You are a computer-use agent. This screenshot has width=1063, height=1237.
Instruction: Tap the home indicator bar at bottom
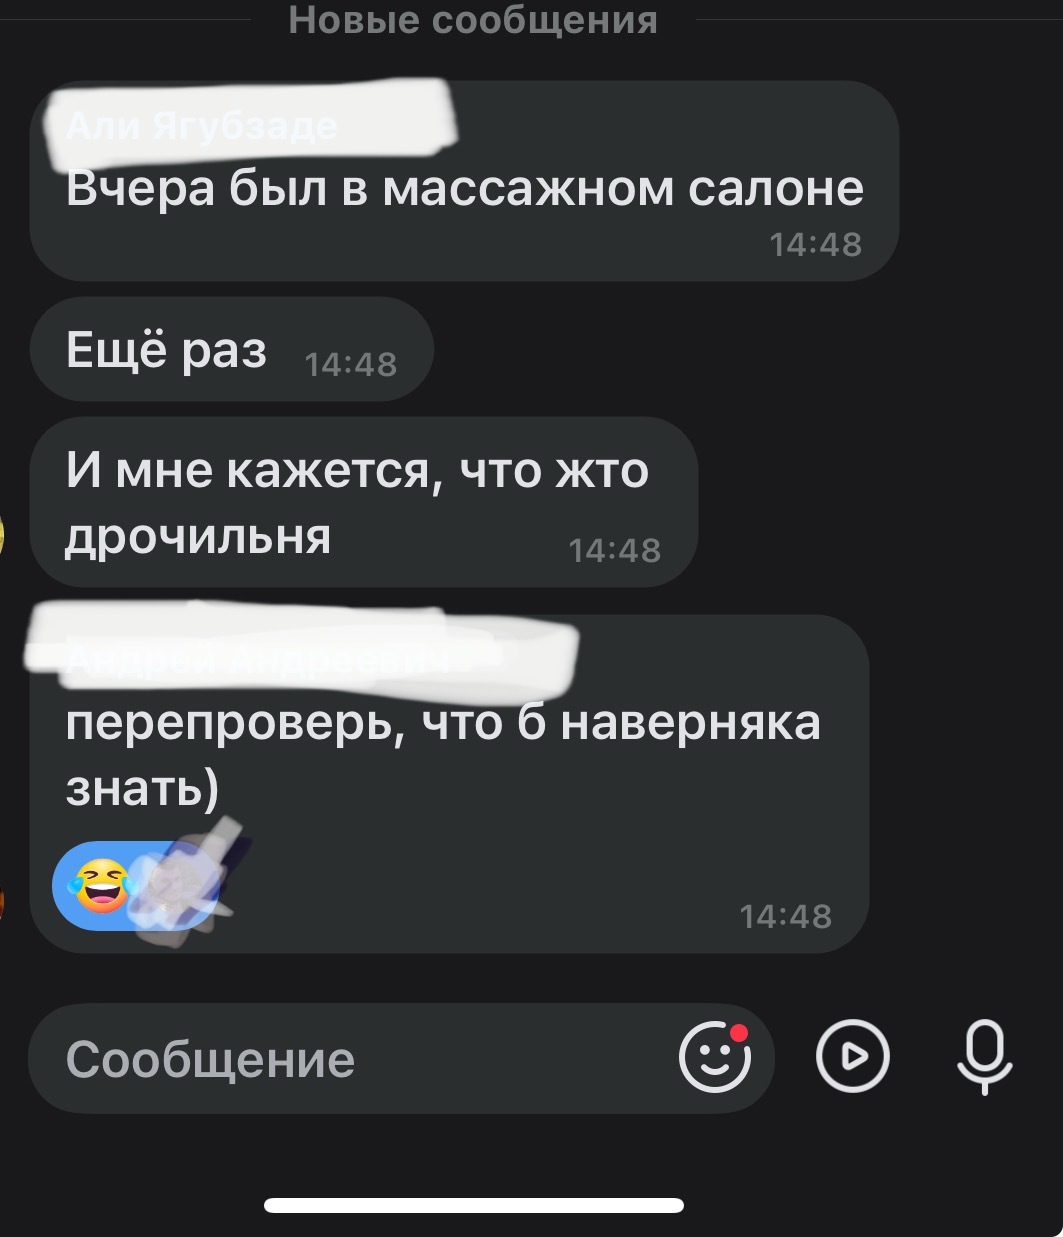pyautogui.click(x=474, y=1205)
